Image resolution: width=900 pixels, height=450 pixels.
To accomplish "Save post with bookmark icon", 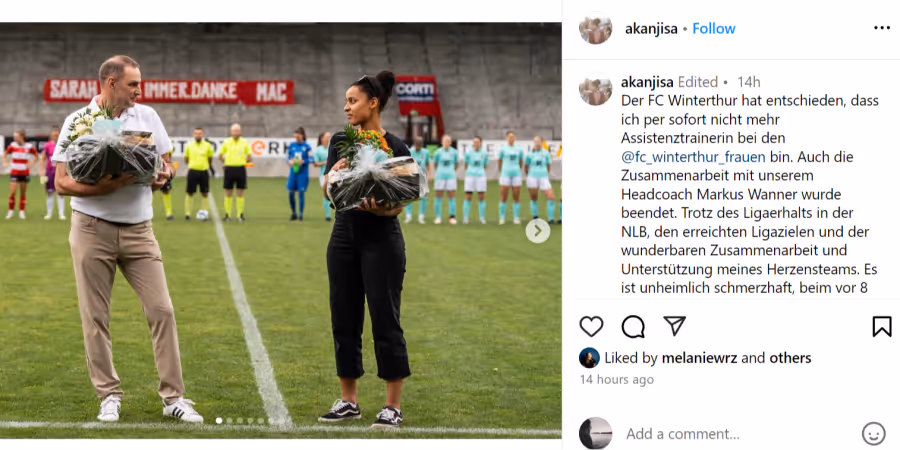I will point(882,327).
